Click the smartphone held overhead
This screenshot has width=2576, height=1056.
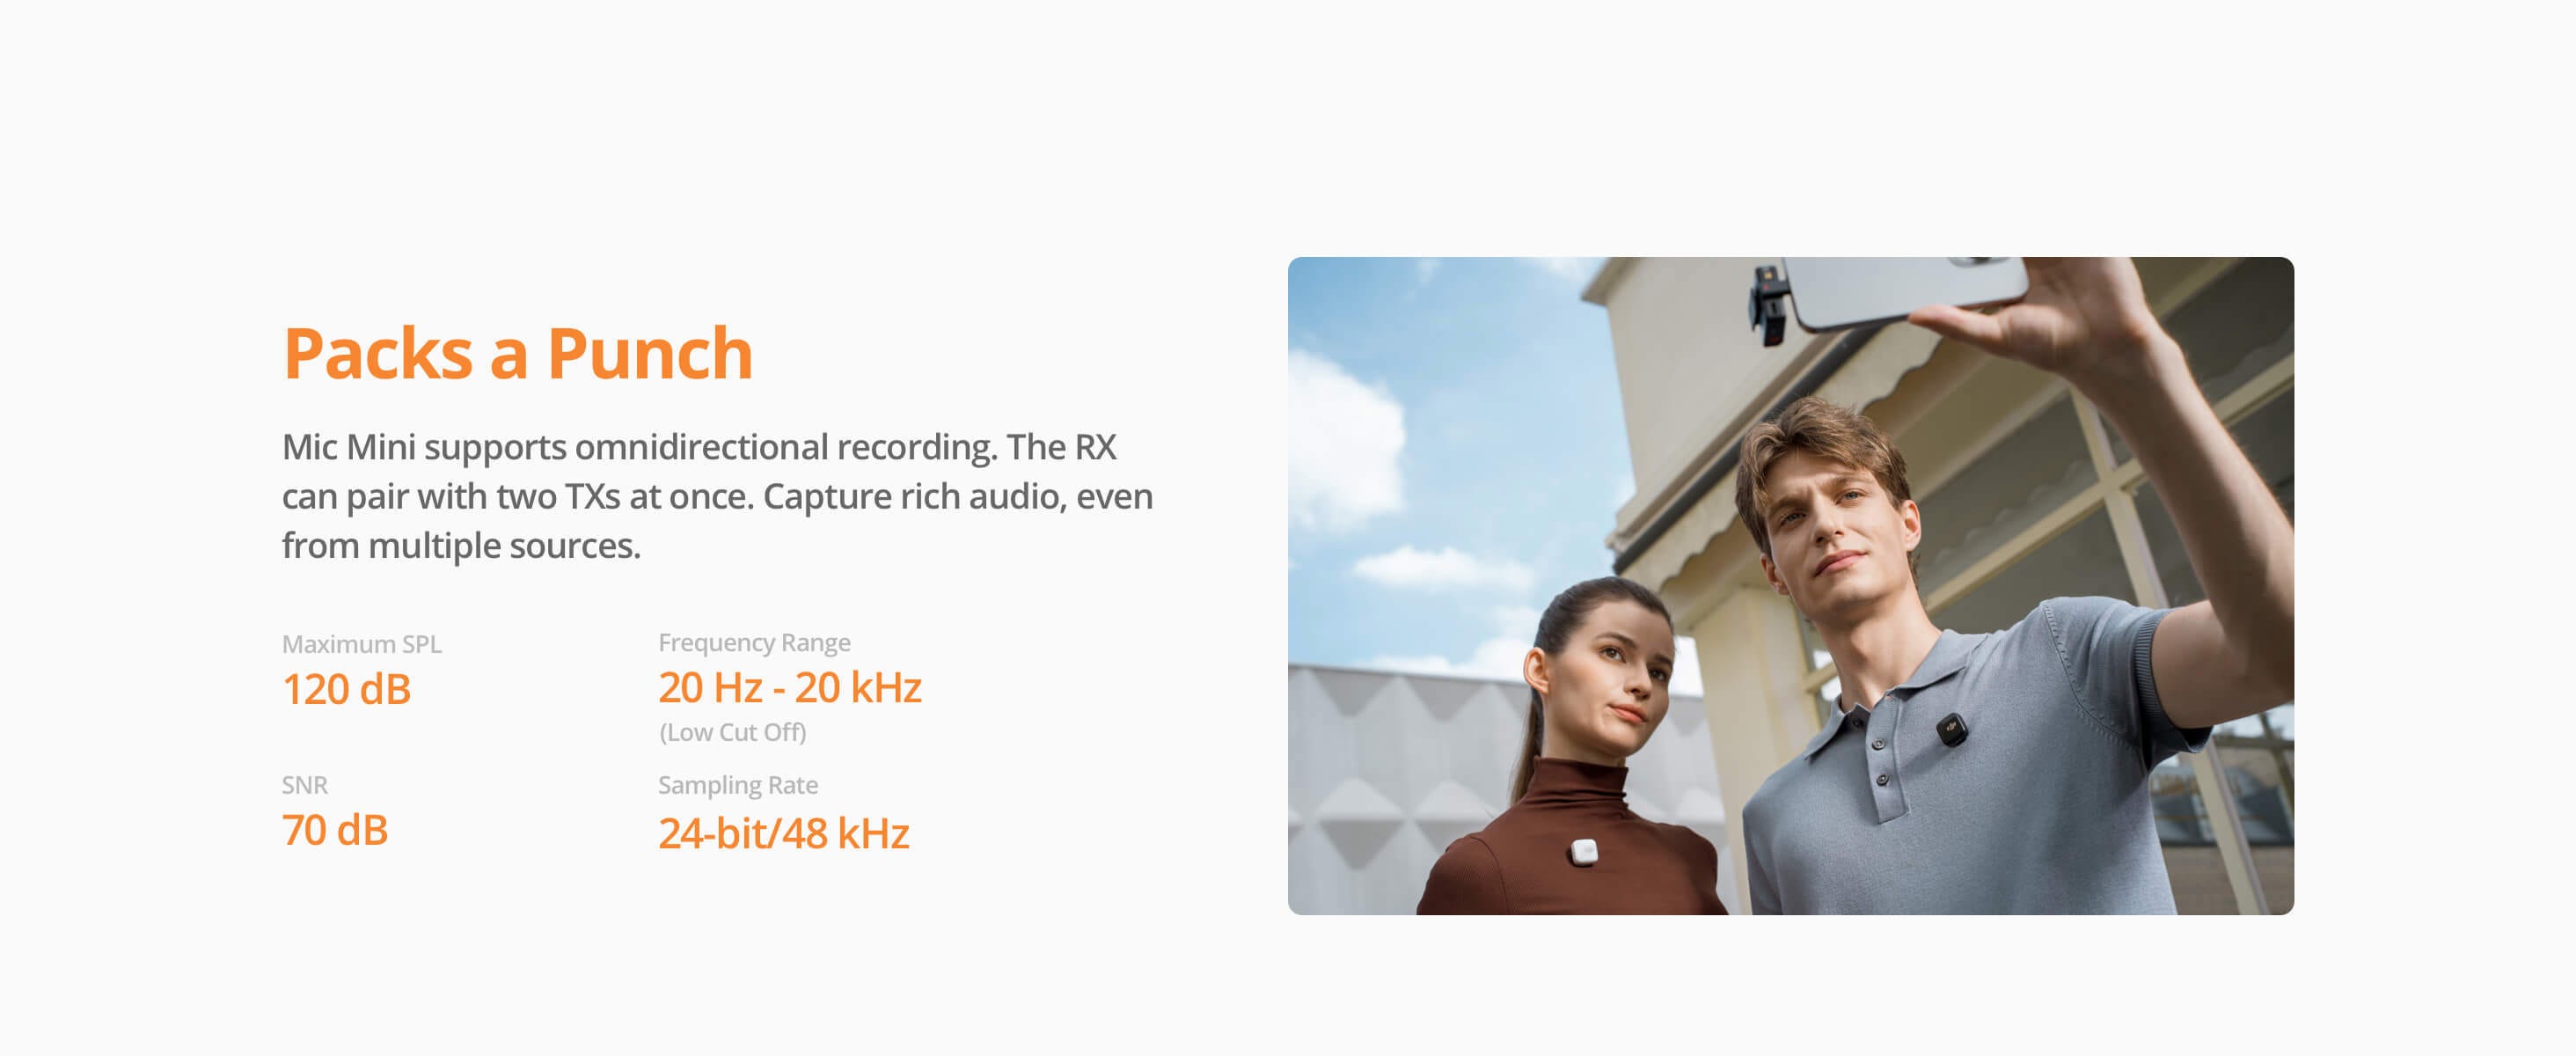1905,290
